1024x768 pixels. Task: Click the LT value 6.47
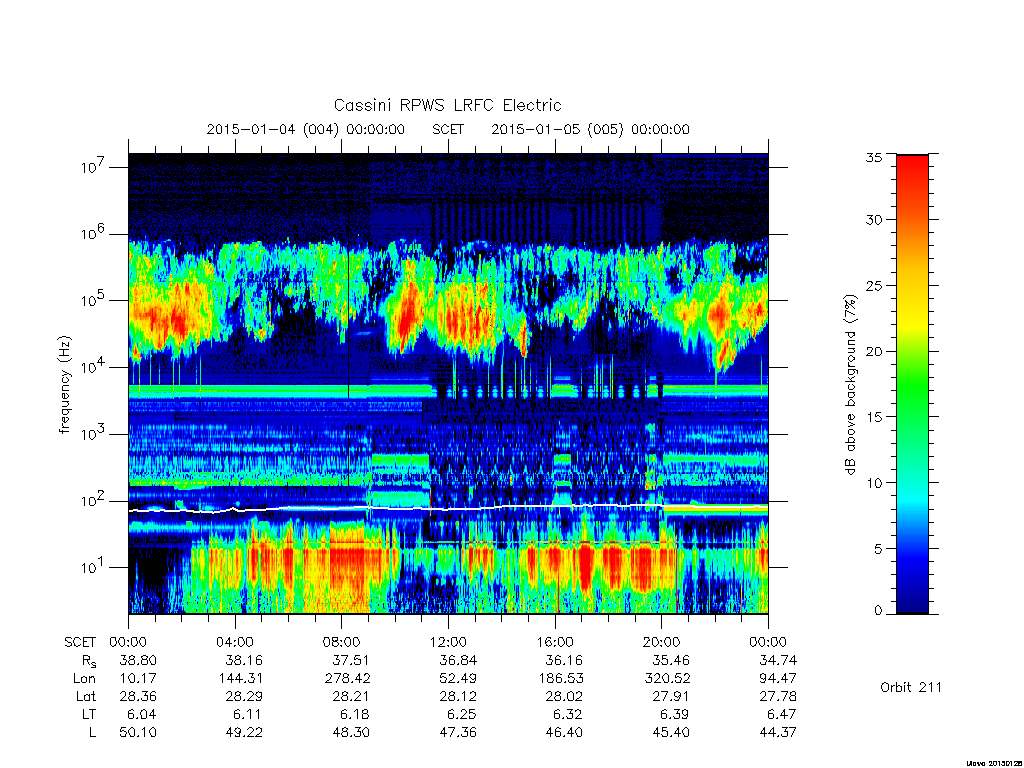tap(782, 714)
